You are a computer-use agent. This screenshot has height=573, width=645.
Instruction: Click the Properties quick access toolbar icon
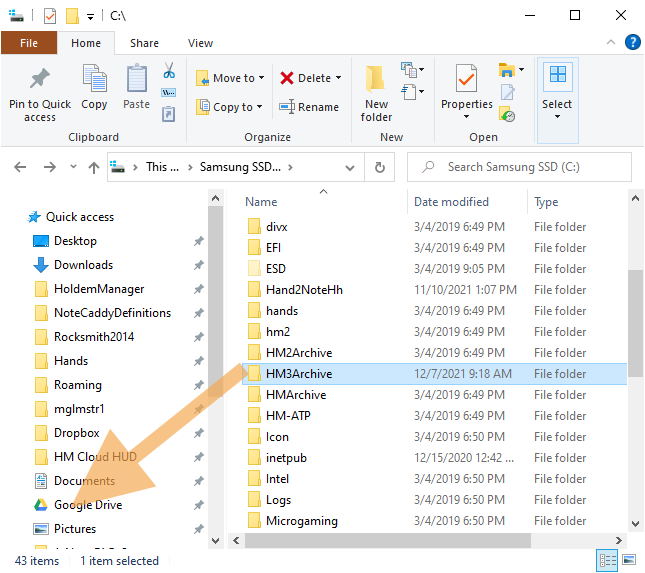(50, 16)
